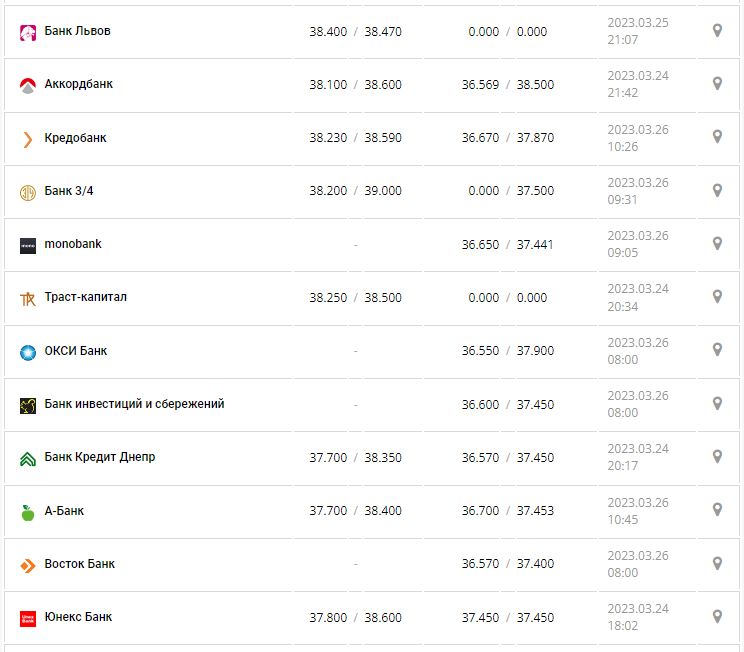
Task: Click the Восток Банк location pin
Action: (717, 563)
